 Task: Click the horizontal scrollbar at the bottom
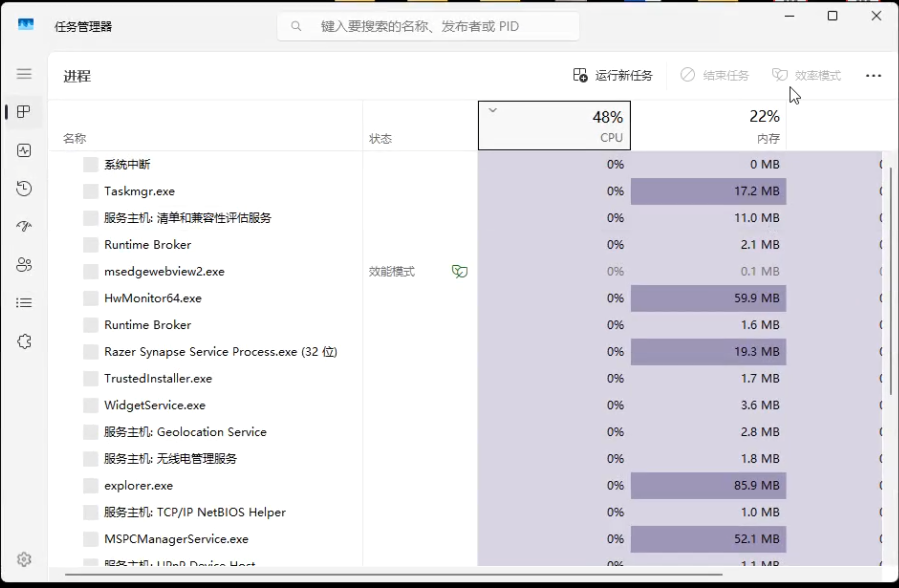(x=393, y=574)
